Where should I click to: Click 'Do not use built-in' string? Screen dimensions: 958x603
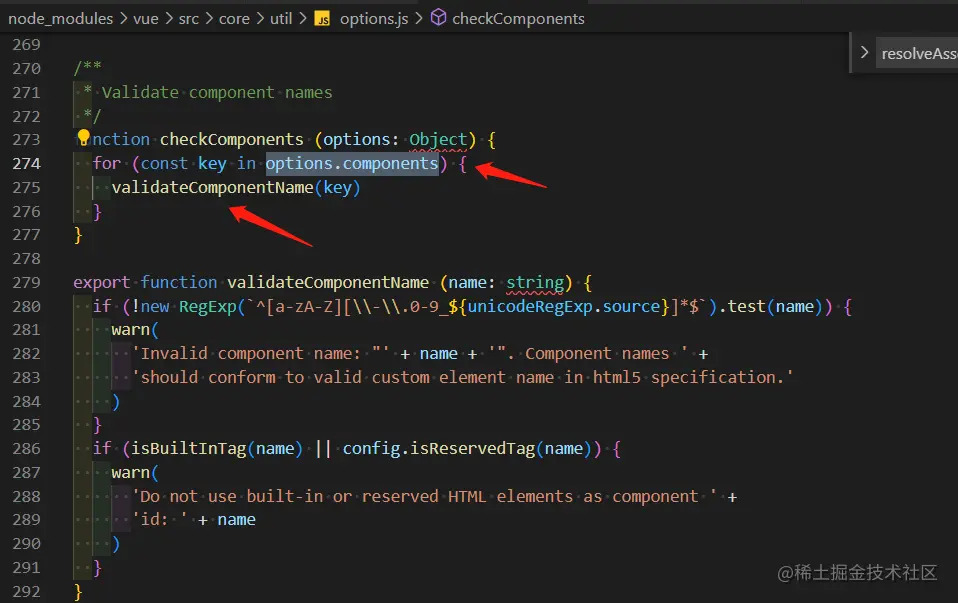pos(426,497)
